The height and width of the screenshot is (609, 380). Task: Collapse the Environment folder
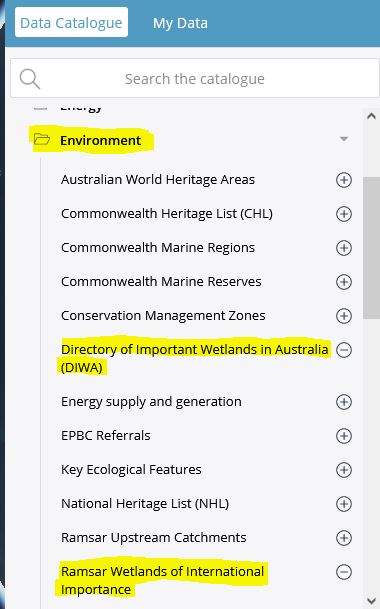(x=92, y=140)
